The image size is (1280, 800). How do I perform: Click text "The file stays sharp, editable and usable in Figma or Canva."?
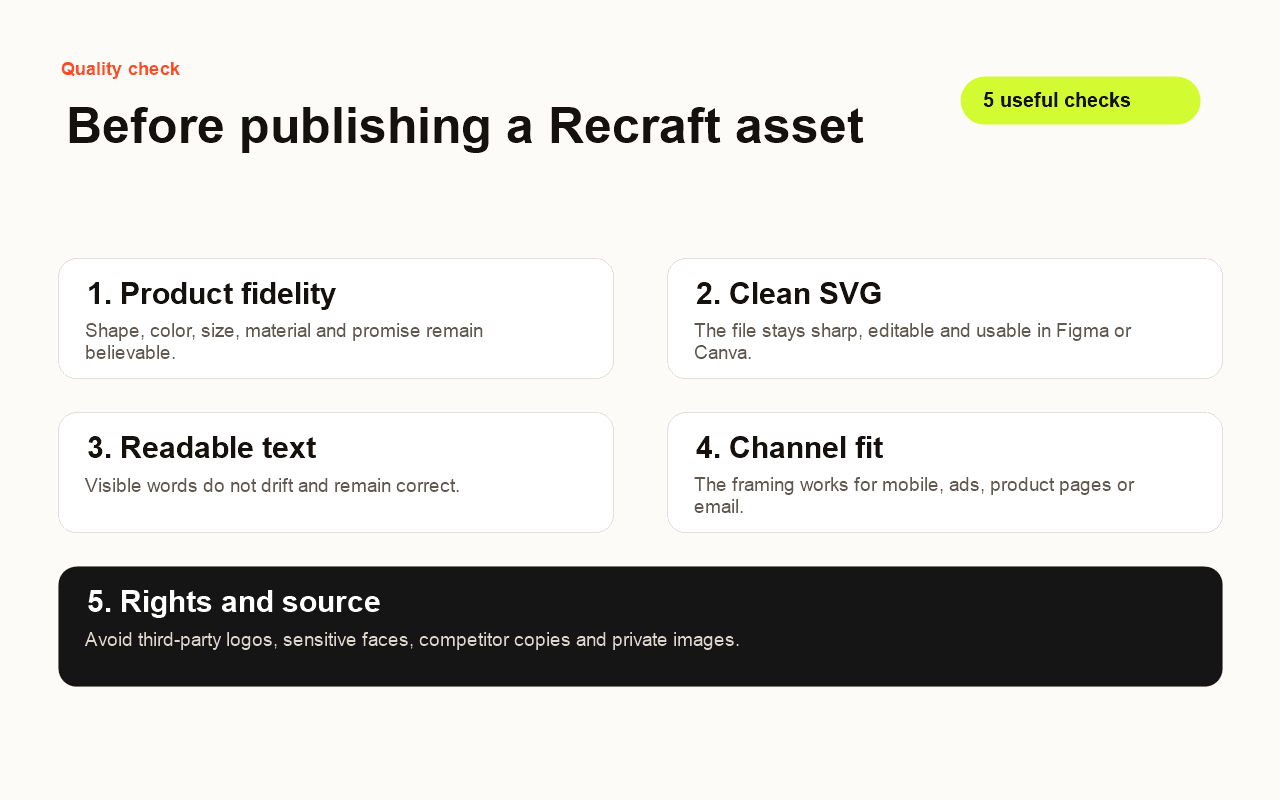[913, 341]
